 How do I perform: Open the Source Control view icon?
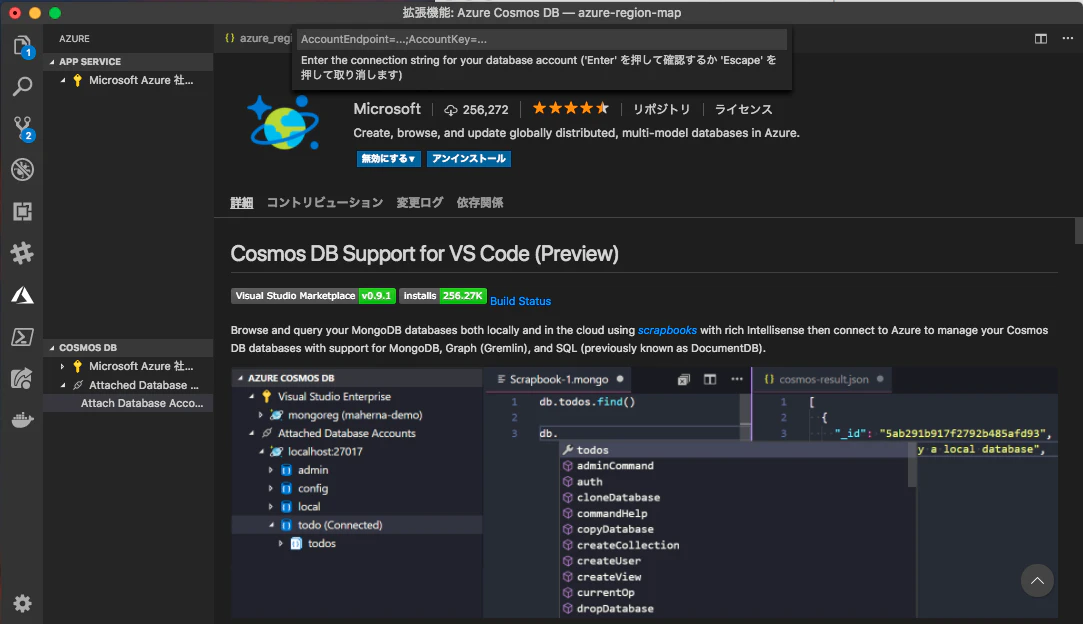(22, 129)
